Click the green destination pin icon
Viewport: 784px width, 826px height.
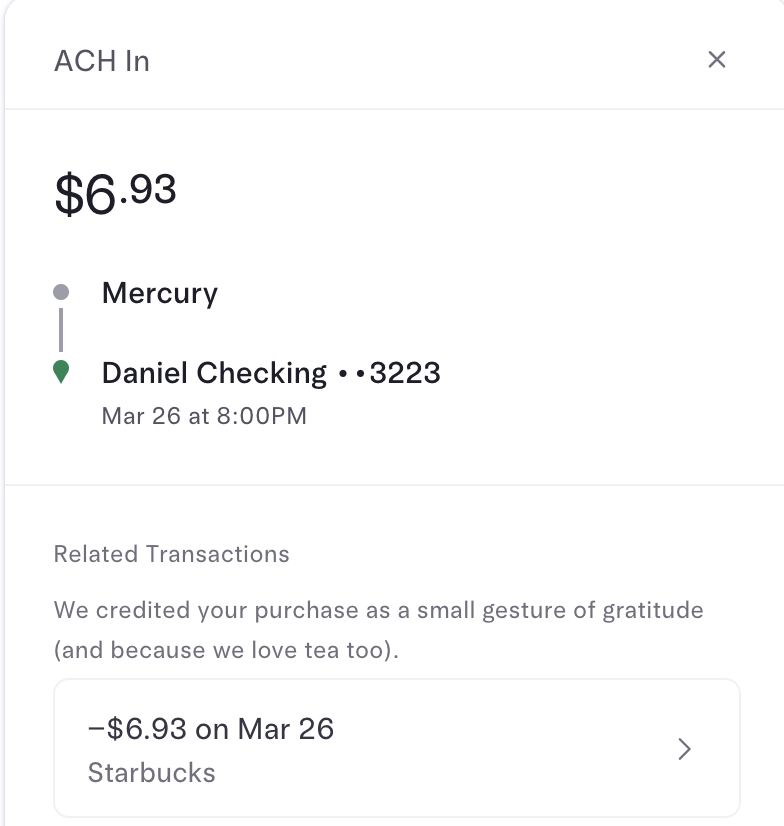point(61,372)
